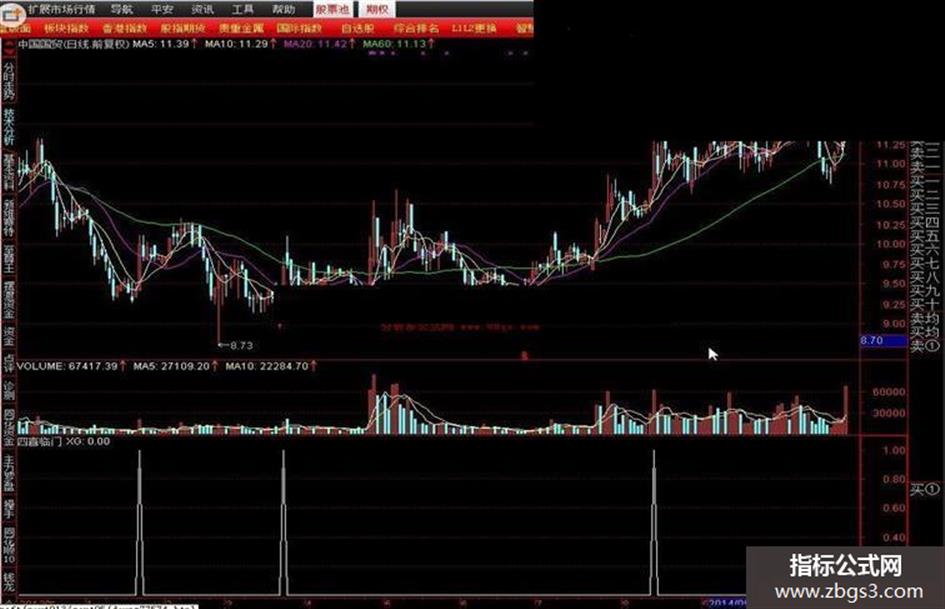Screen dimensions: 945x609
Task: Open the 导航 menu
Action: [122, 9]
